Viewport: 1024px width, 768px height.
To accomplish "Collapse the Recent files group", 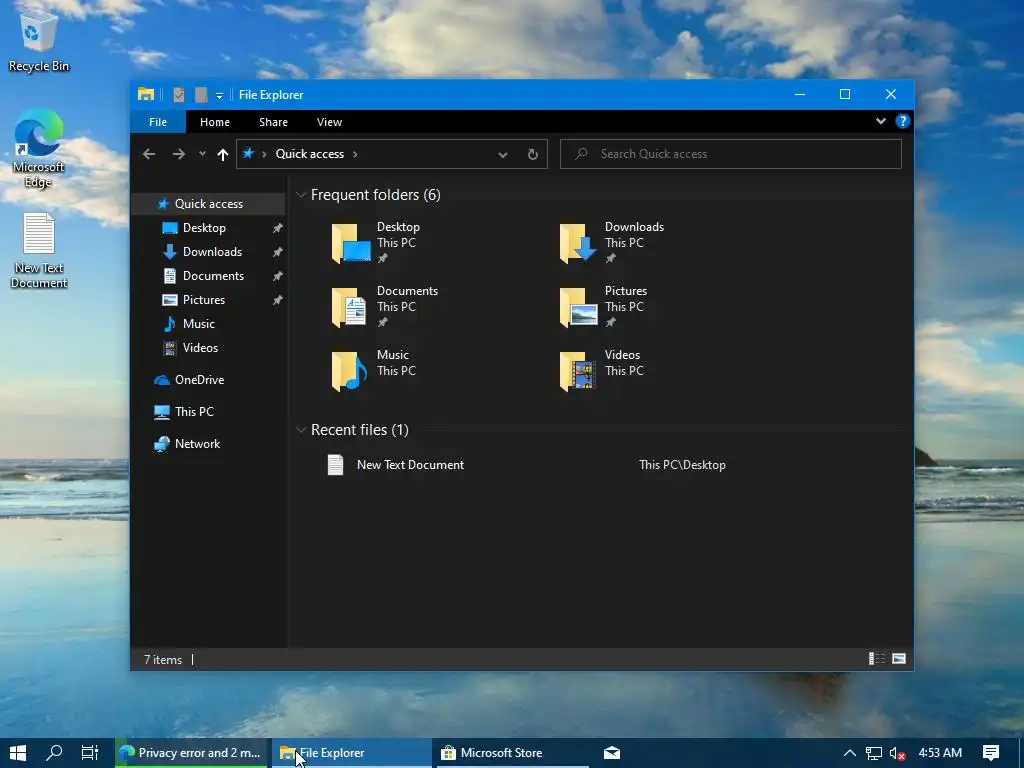I will click(301, 430).
